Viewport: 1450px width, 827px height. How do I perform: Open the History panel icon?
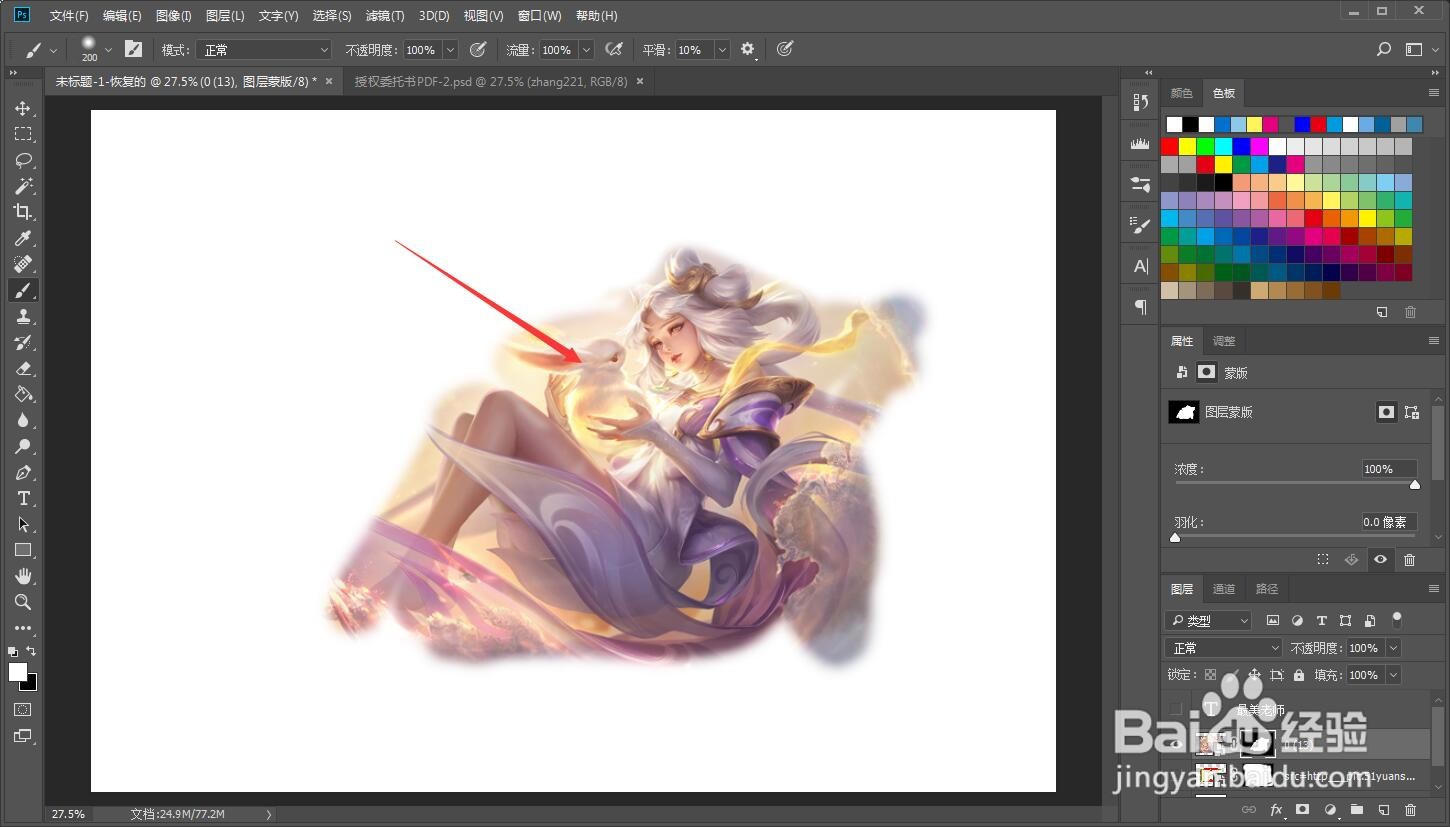1140,102
